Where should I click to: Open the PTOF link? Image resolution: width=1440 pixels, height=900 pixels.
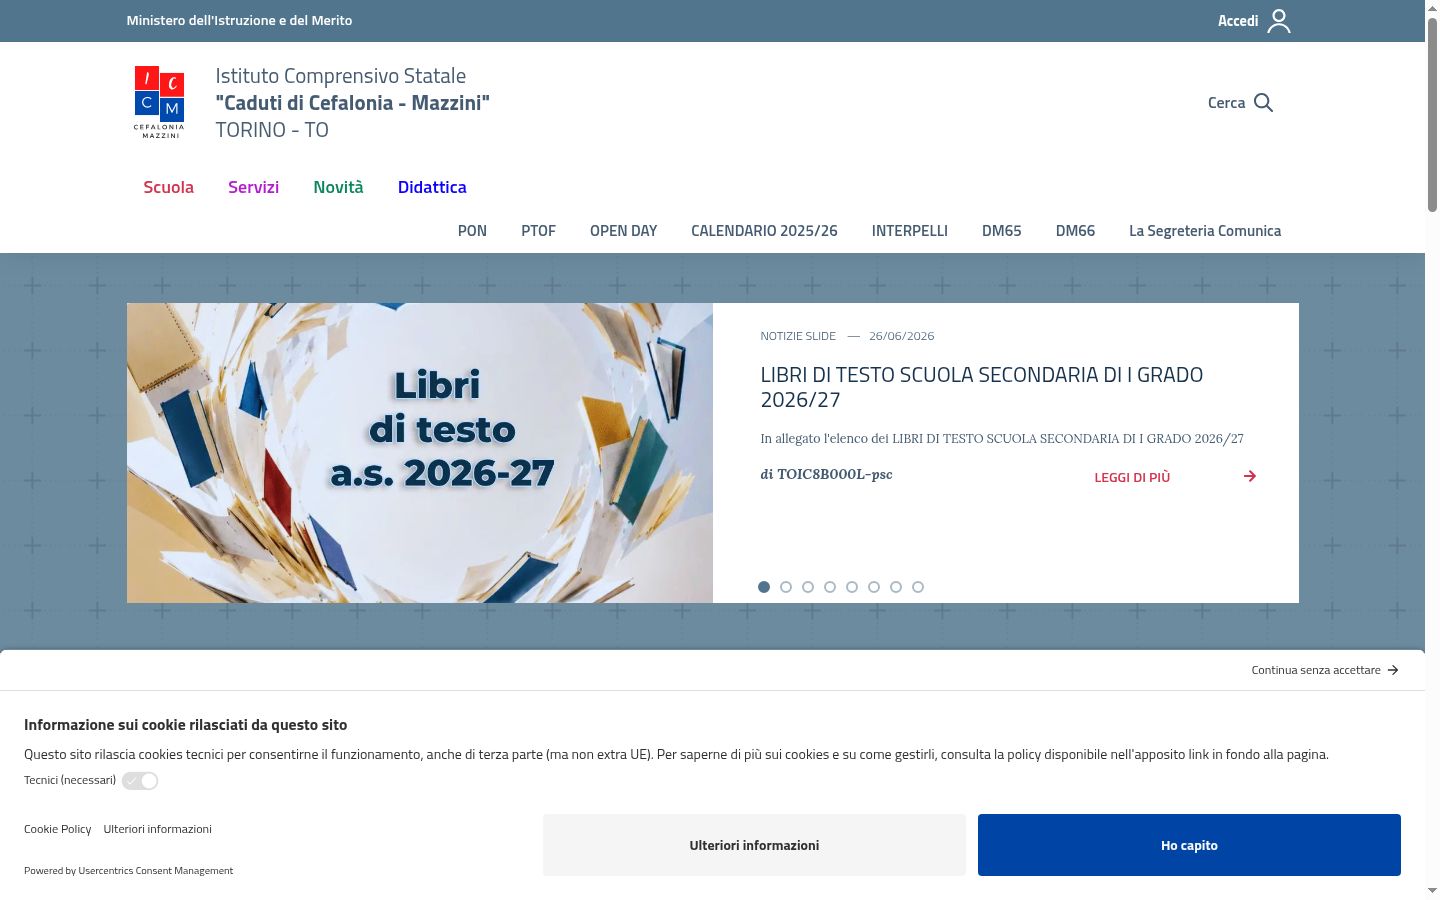click(538, 231)
